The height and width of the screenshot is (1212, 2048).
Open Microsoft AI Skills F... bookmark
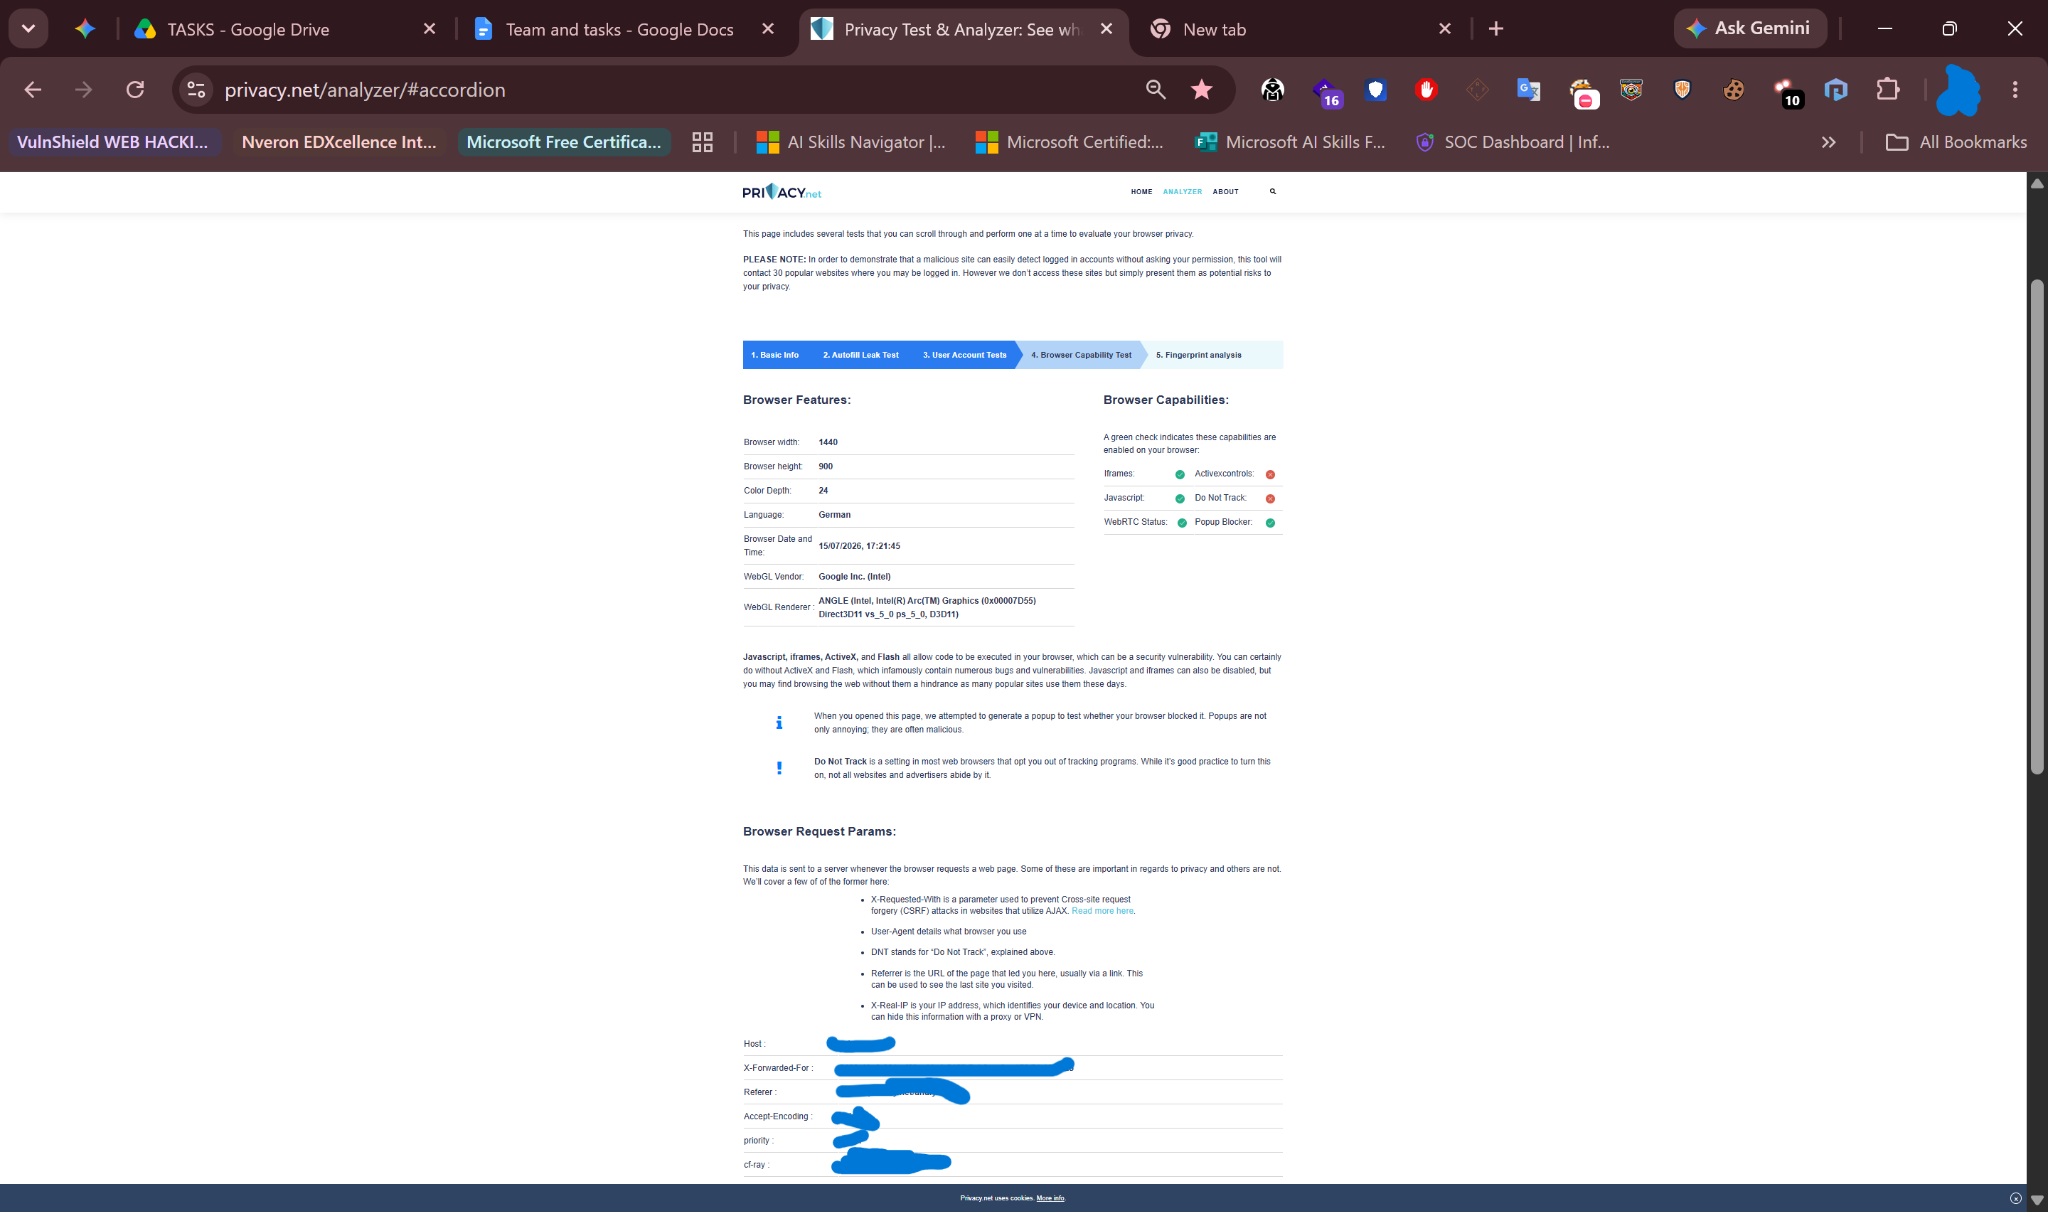click(x=1290, y=142)
